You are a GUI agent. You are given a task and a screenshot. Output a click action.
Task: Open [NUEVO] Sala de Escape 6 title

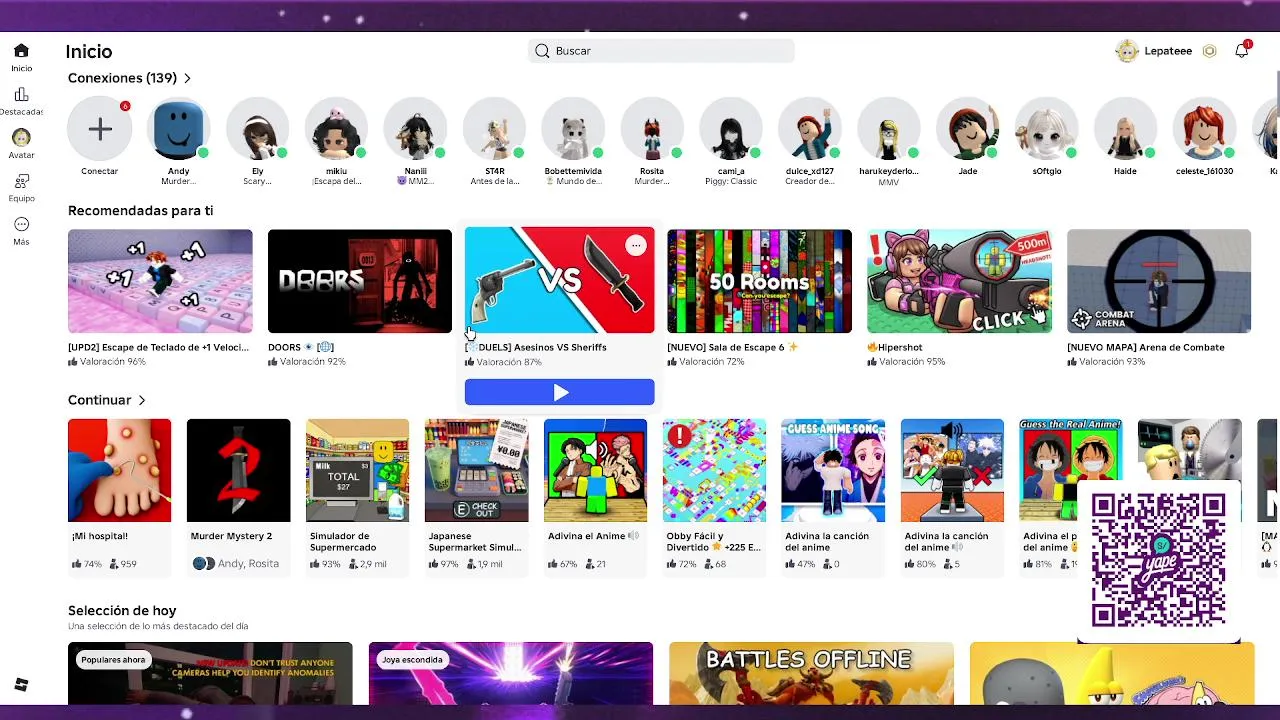[732, 347]
